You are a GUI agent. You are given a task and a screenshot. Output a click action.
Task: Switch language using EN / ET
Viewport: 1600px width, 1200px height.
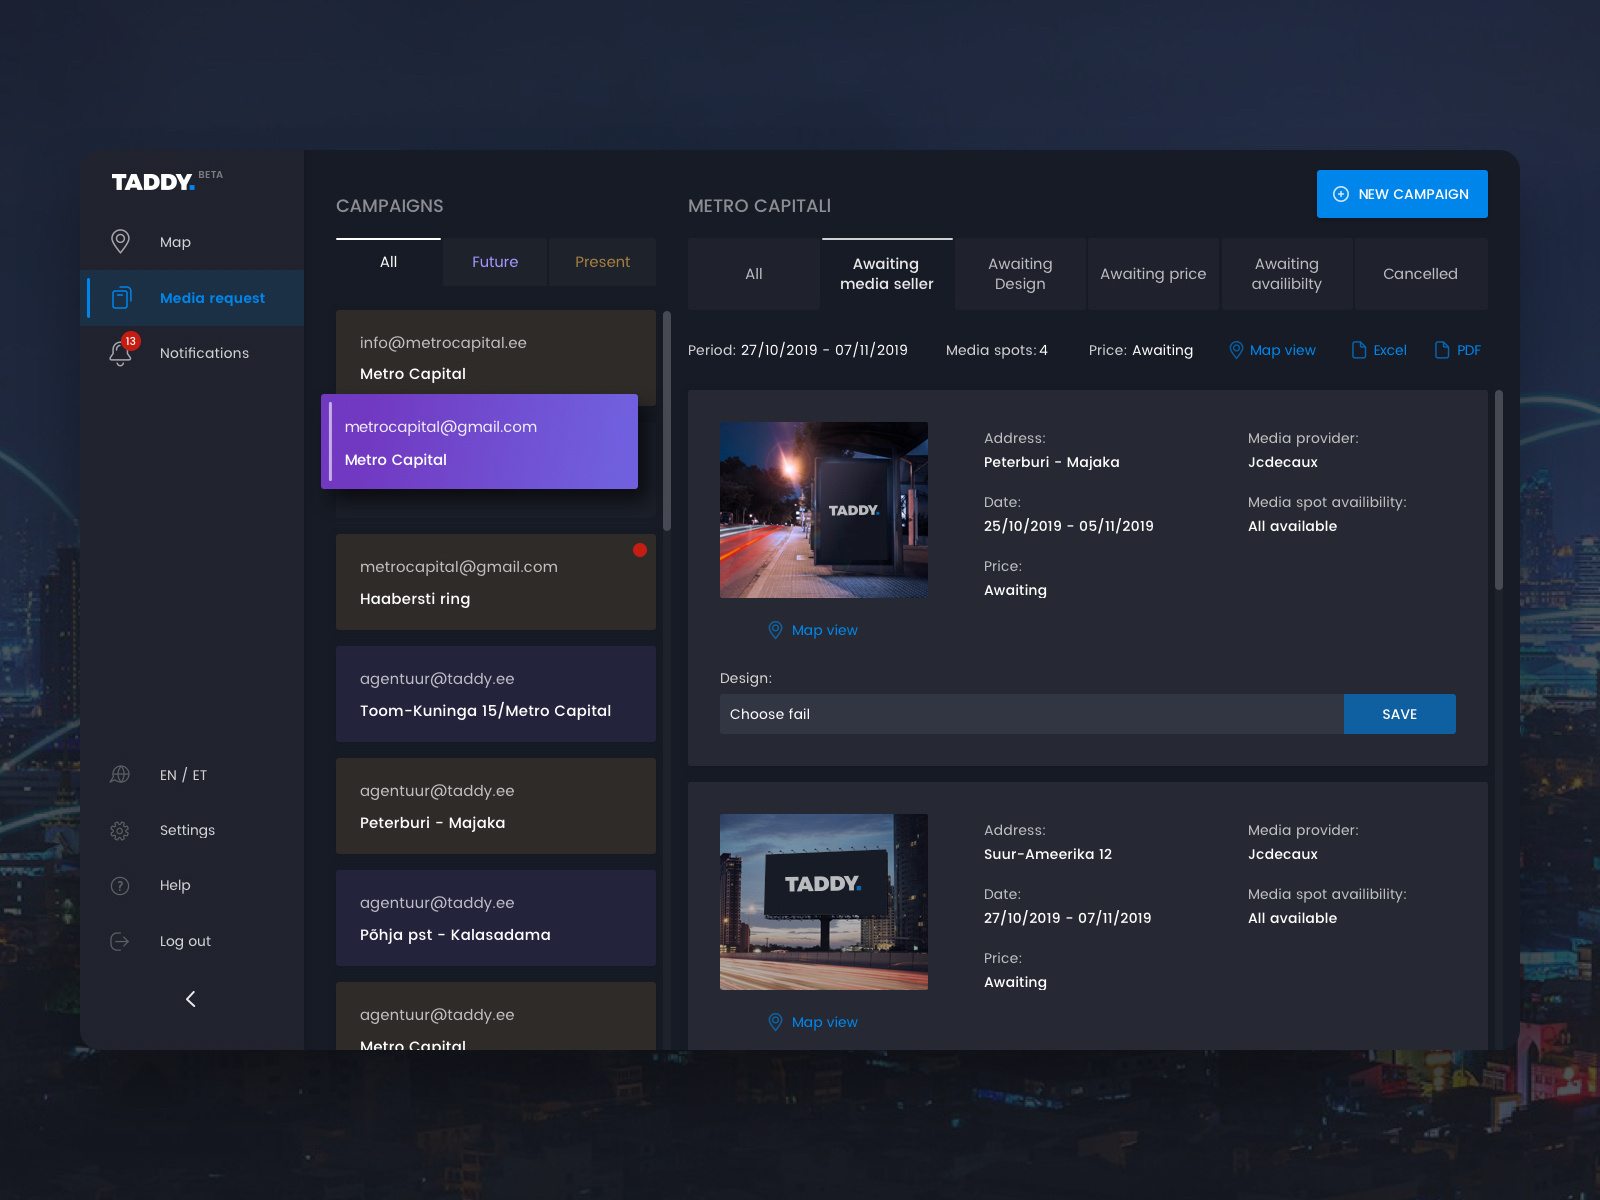(x=183, y=775)
